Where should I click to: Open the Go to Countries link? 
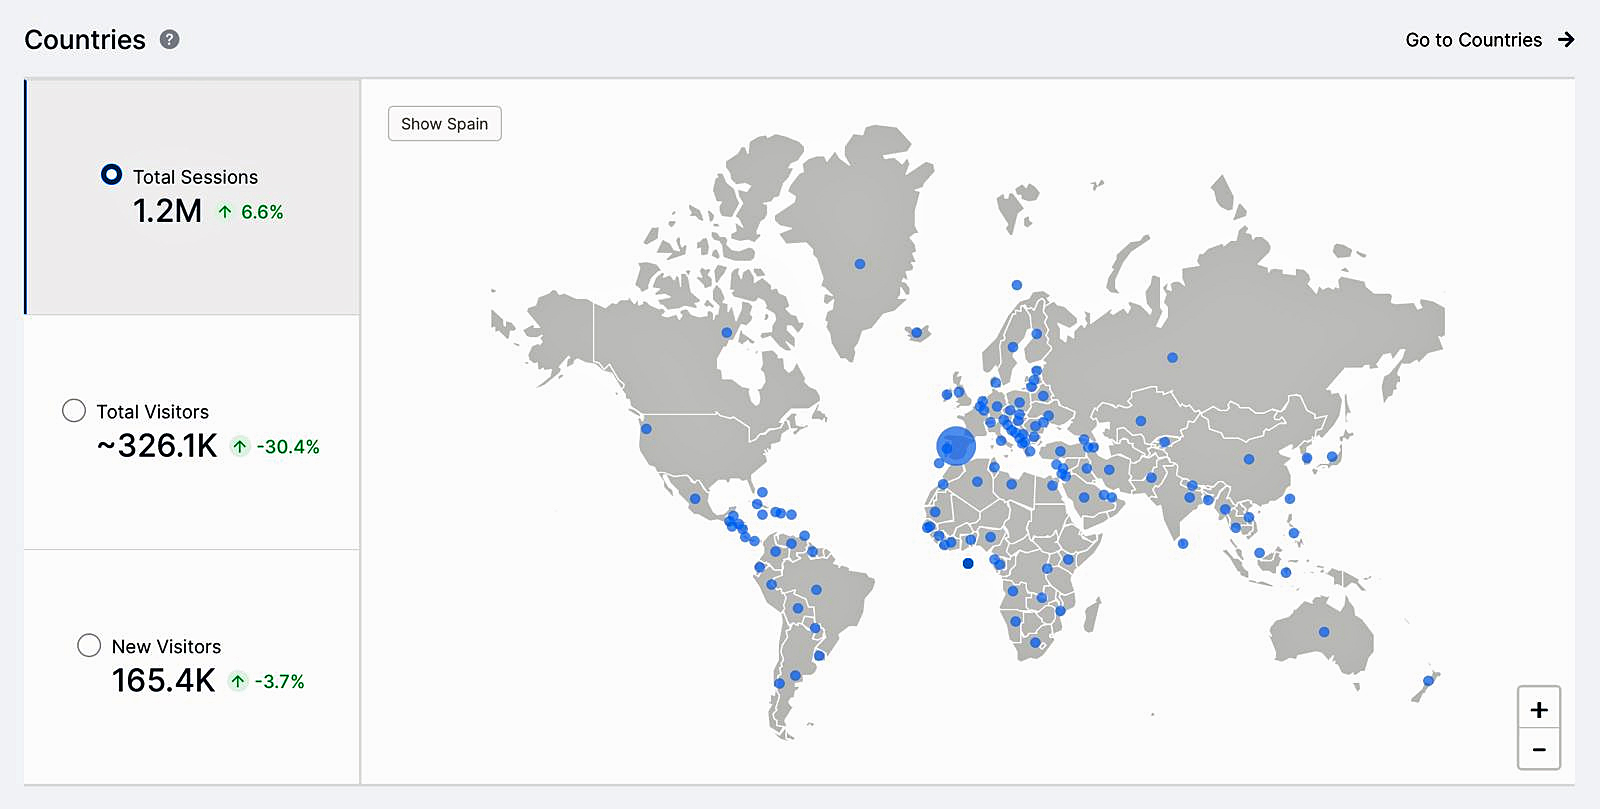(1473, 40)
